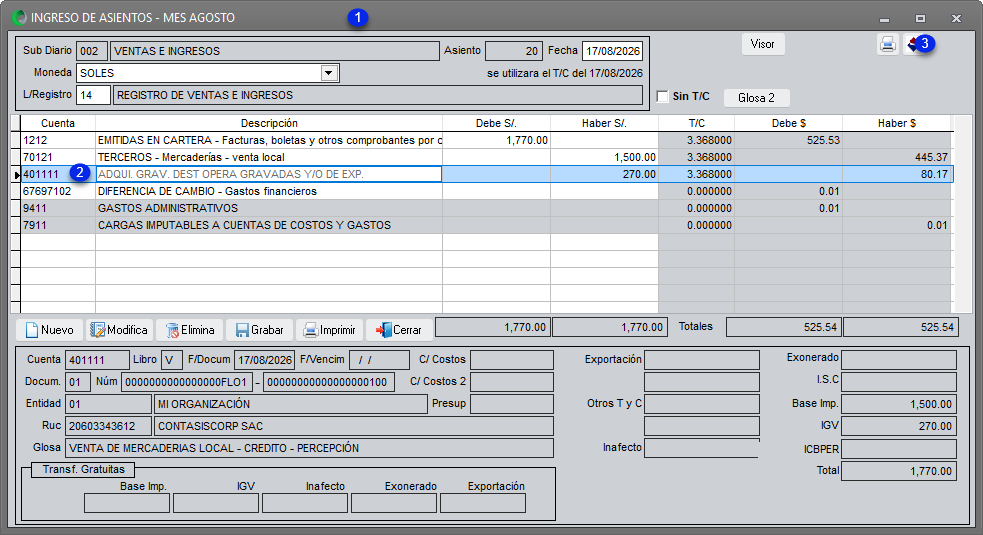This screenshot has width=983, height=535.
Task: Click the Ruc 20603343612 field
Action: point(108,426)
